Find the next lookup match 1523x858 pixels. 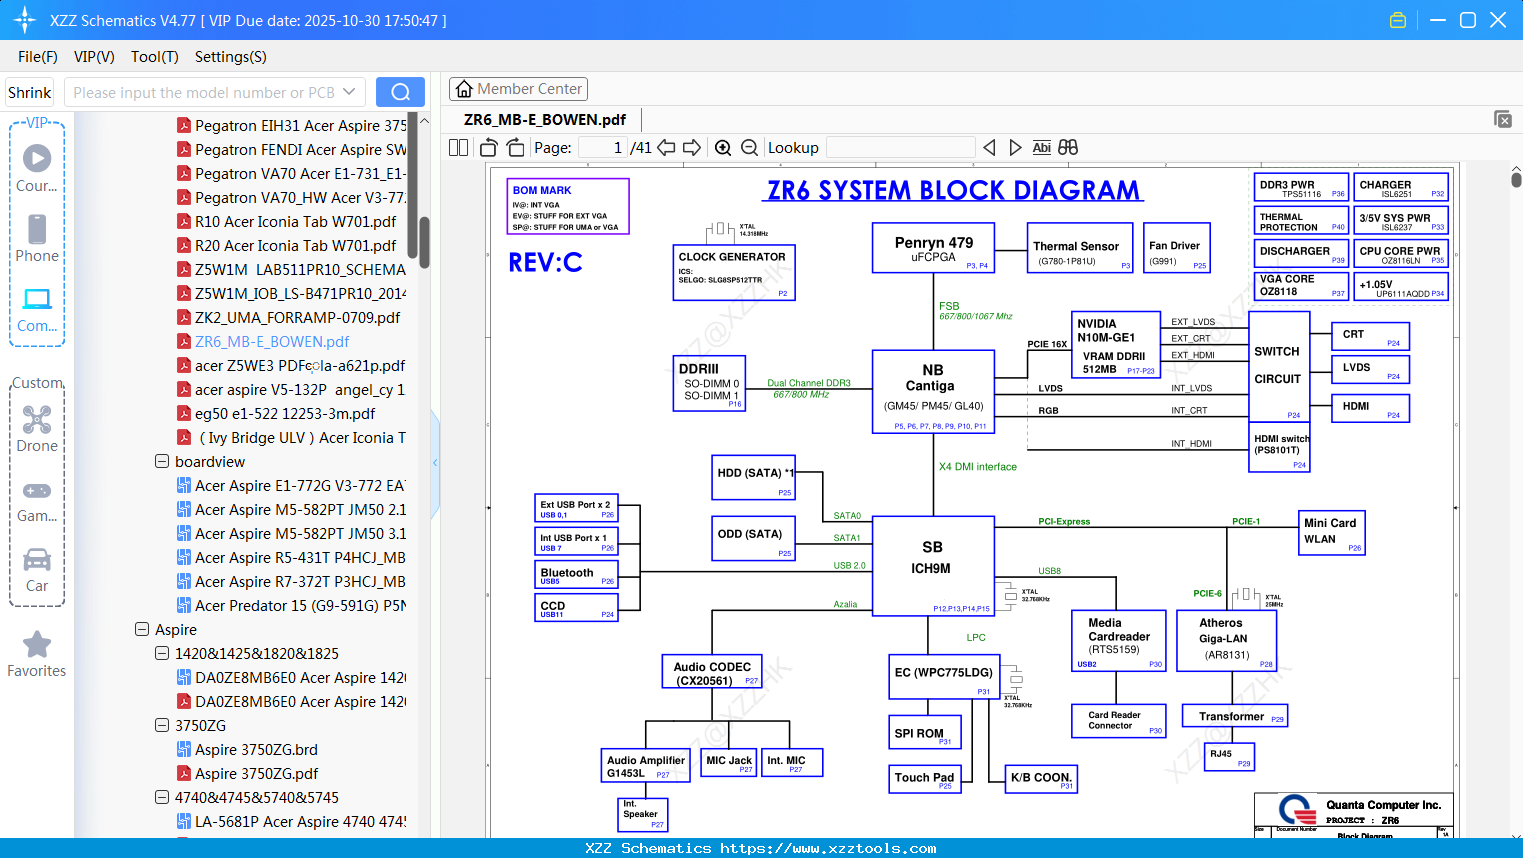[1015, 148]
